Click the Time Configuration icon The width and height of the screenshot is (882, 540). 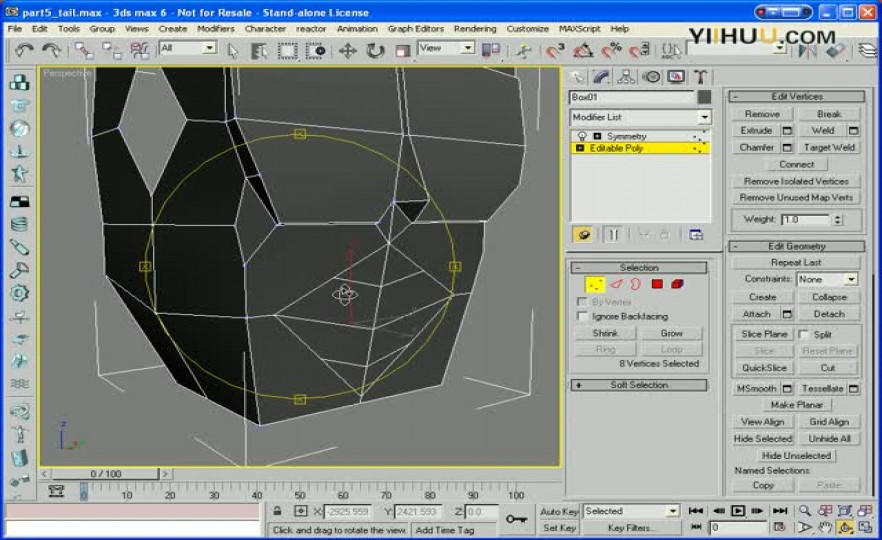779,527
